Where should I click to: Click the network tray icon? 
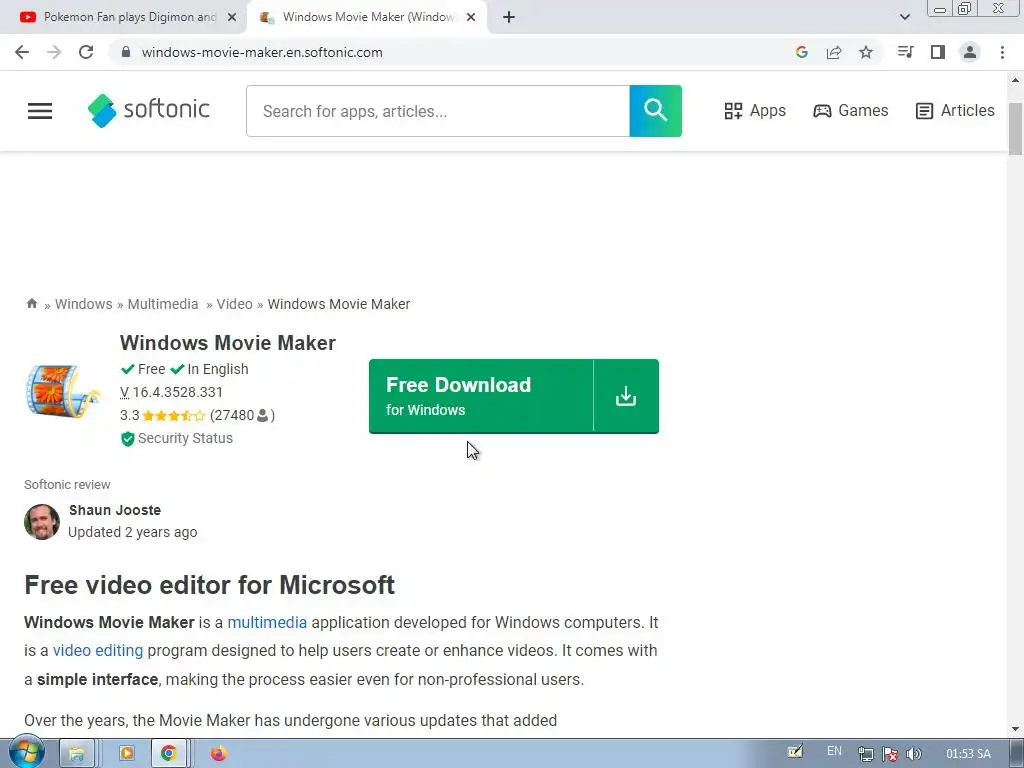coord(866,754)
